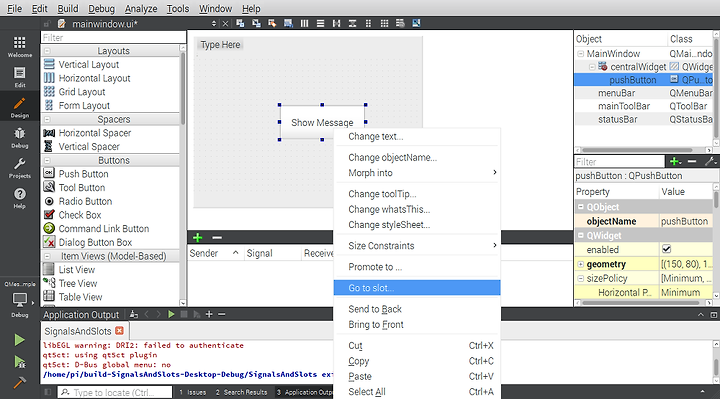Open the Build menu
The image size is (720, 399).
(x=68, y=9)
